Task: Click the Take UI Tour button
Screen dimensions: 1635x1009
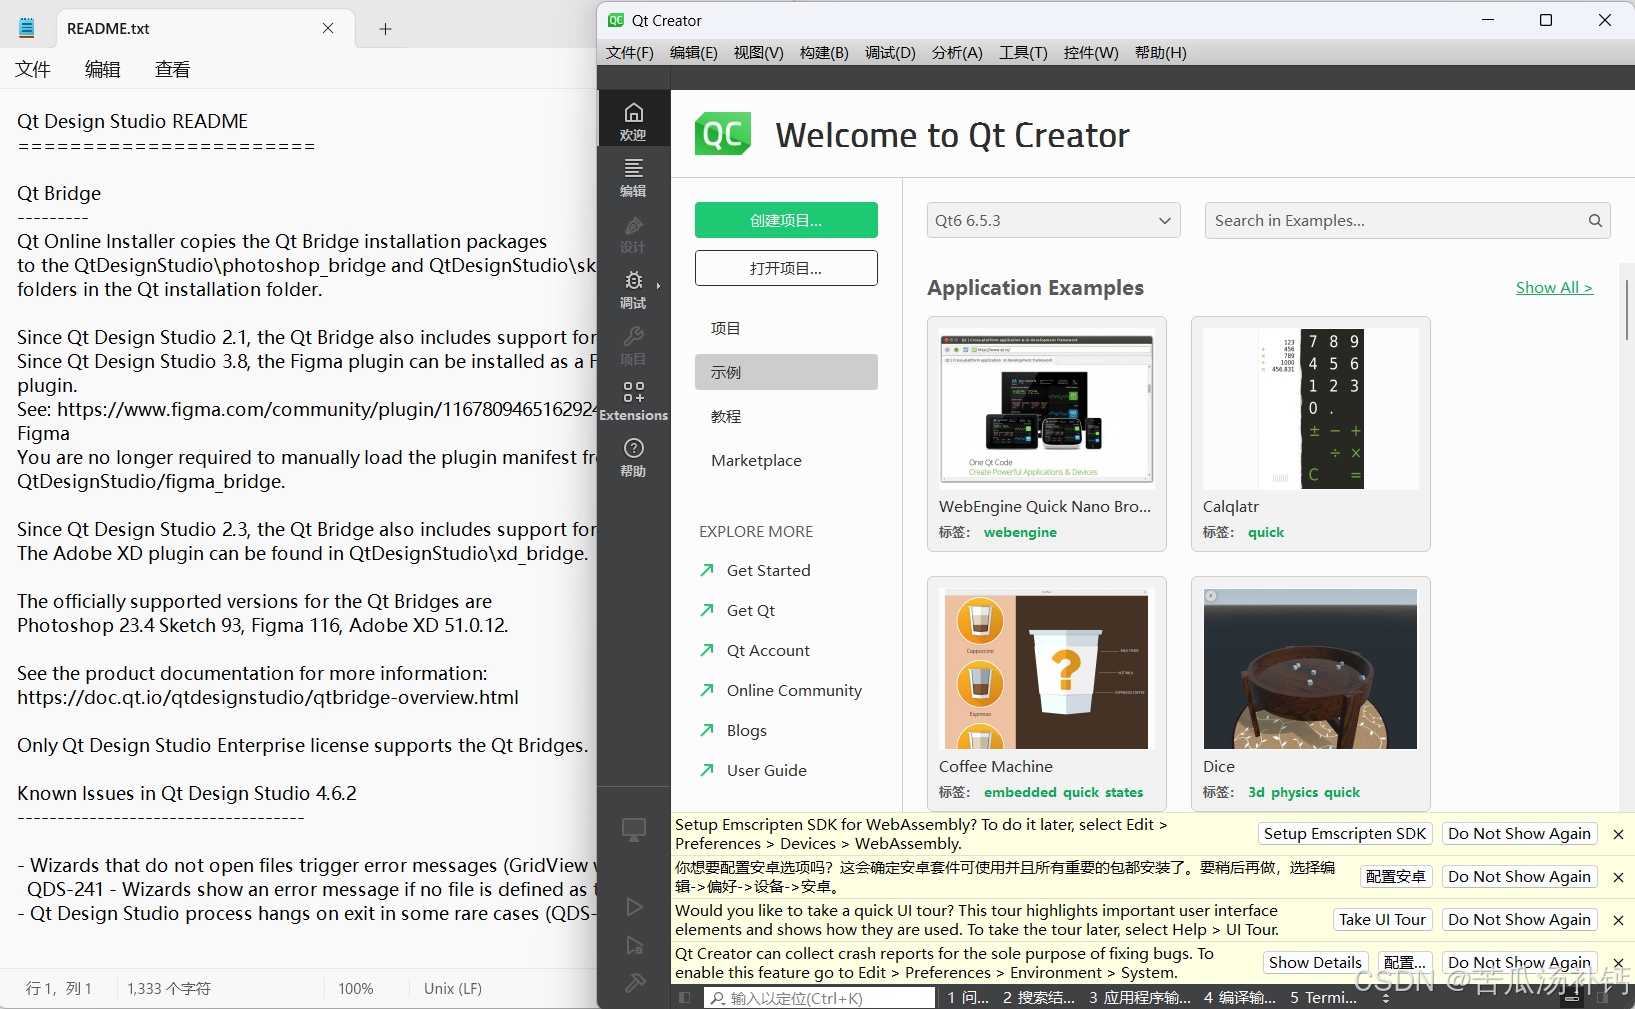Action: (1383, 920)
